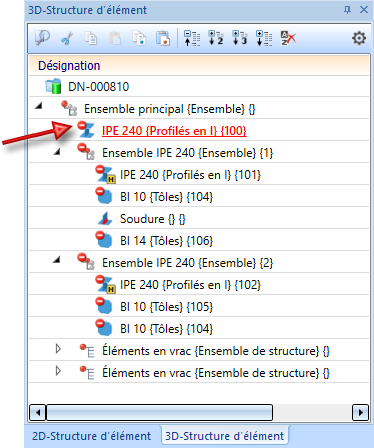Collapse Ensemble IPE 240 {1} node
The width and height of the screenshot is (374, 448).
coord(57,151)
